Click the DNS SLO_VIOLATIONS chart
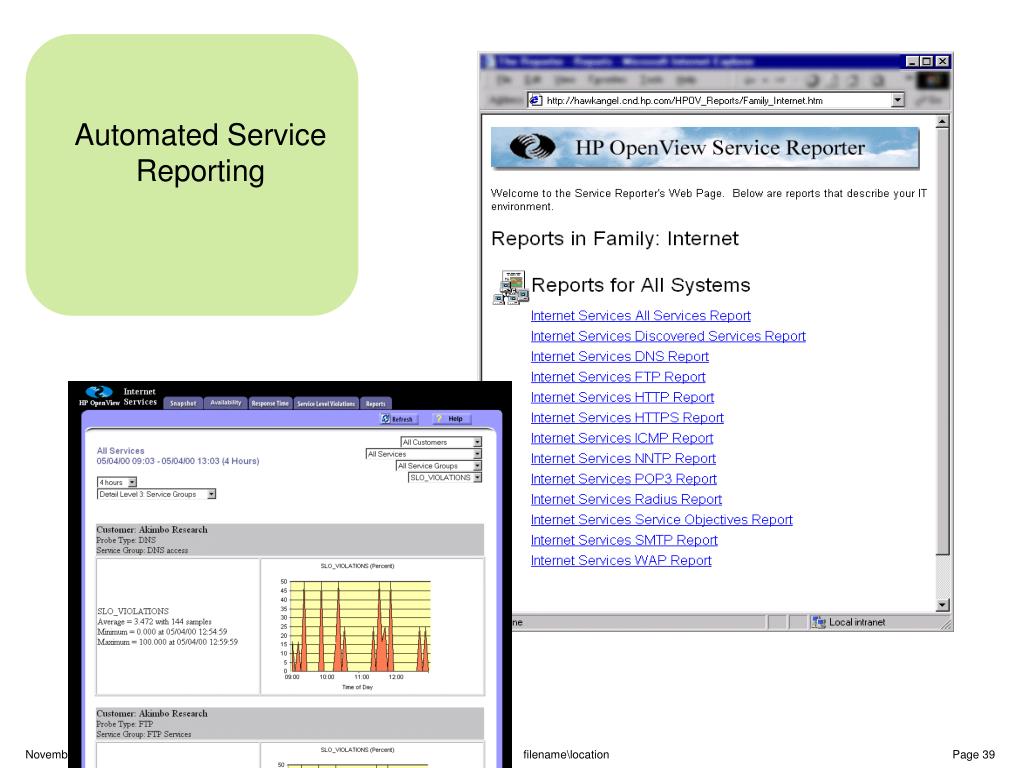 tap(372, 626)
